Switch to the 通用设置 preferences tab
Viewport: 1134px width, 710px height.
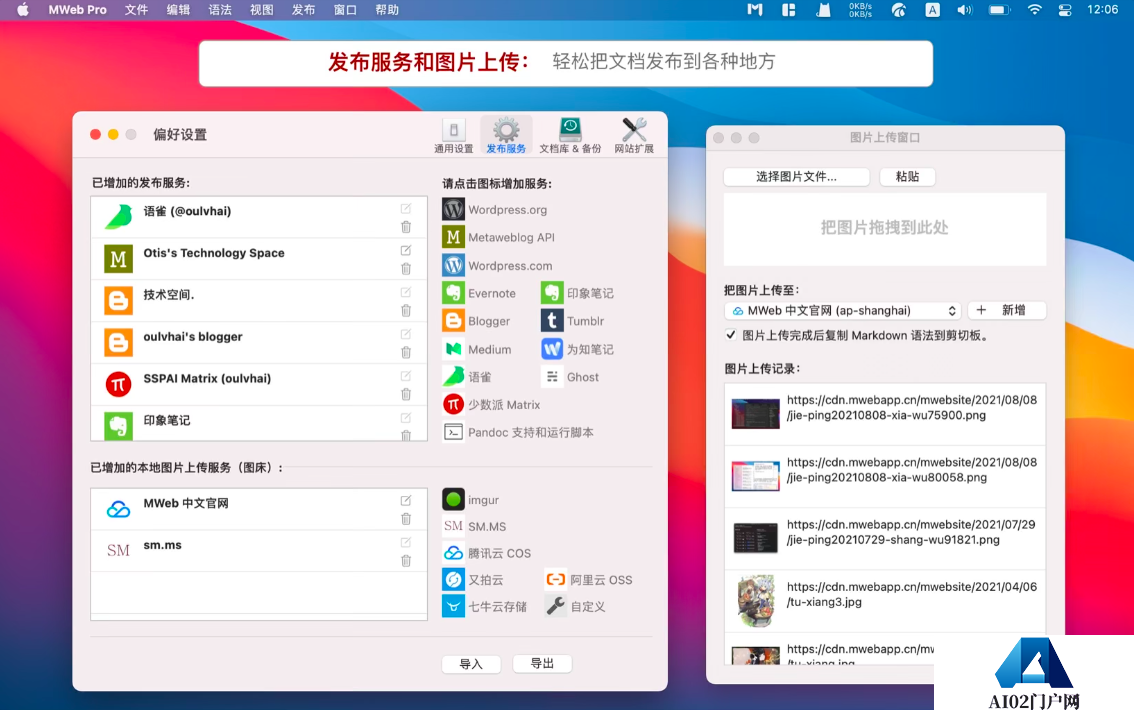(453, 136)
